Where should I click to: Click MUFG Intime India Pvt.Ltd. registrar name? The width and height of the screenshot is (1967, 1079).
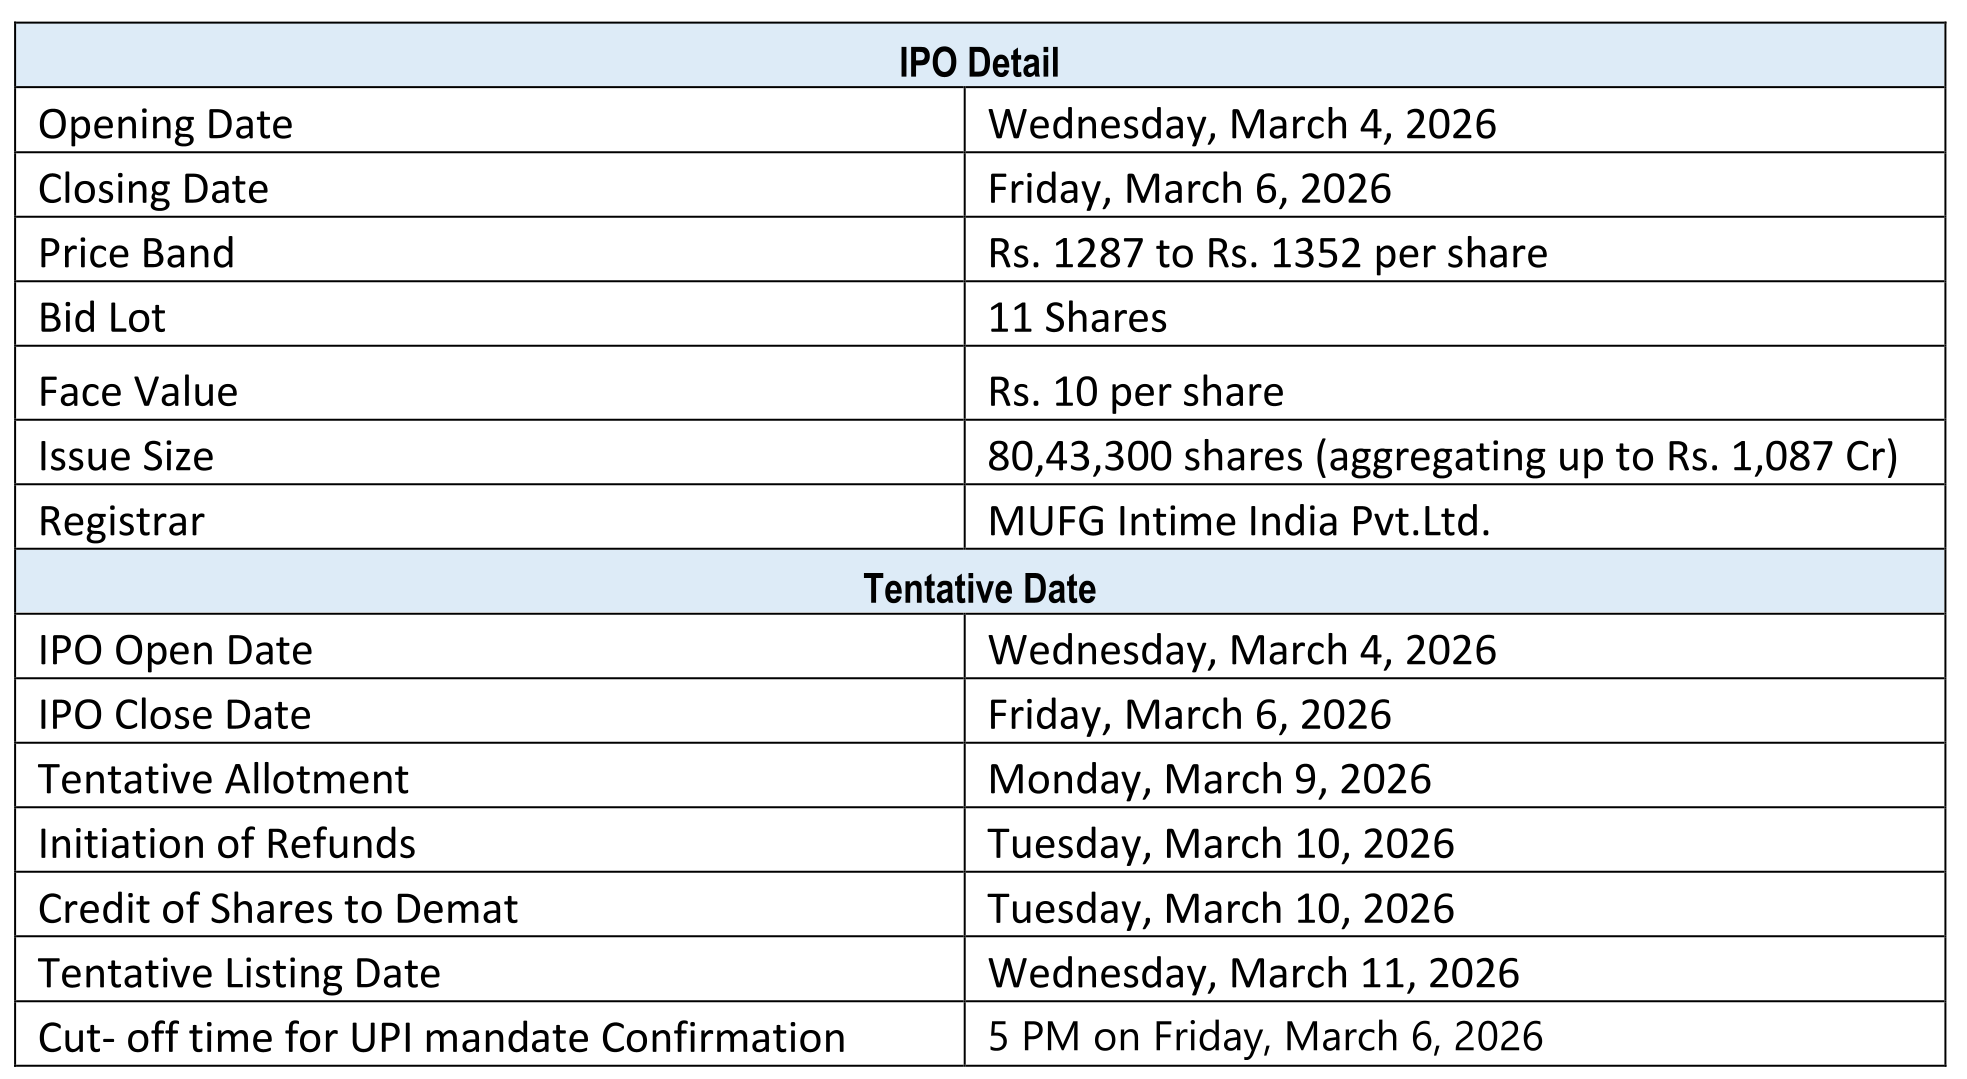click(x=1238, y=521)
